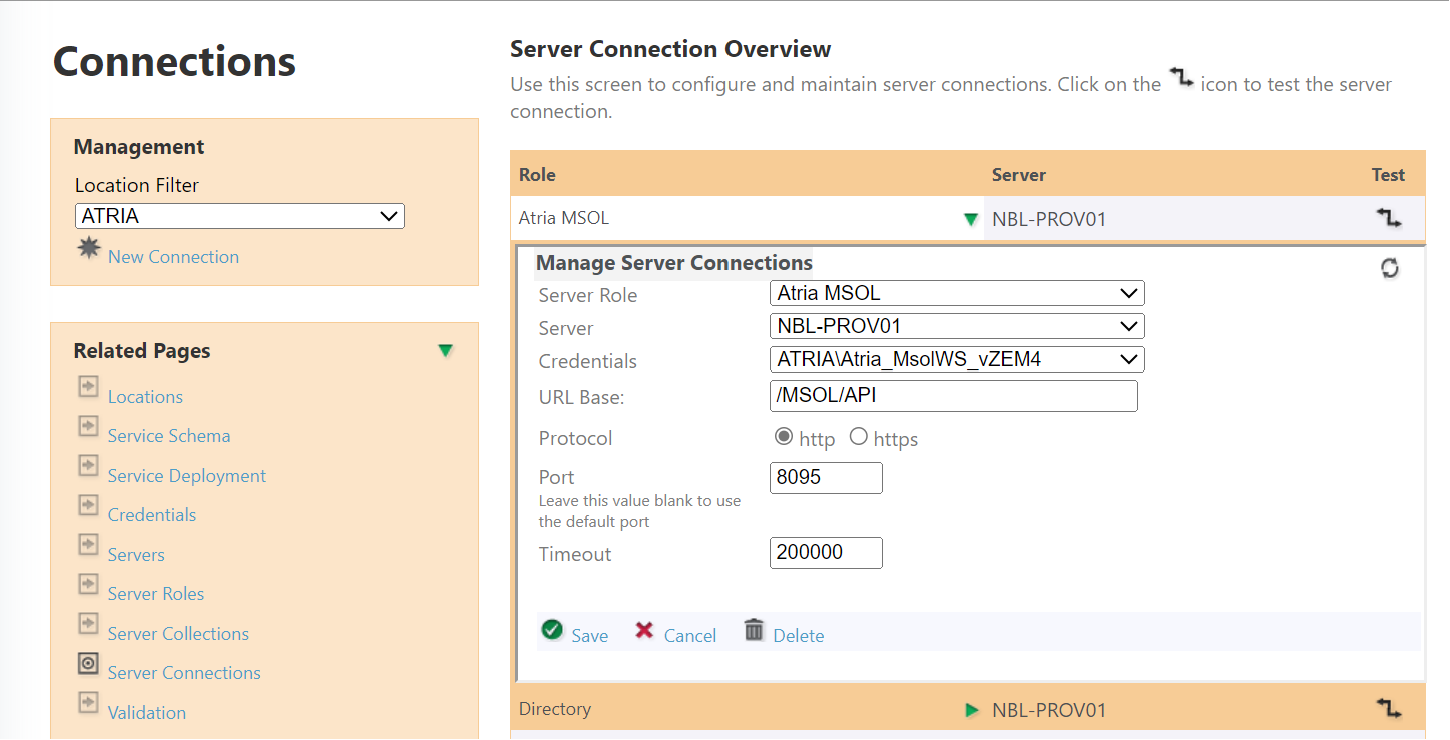
Task: Test the Directory server connection
Action: point(1389,709)
